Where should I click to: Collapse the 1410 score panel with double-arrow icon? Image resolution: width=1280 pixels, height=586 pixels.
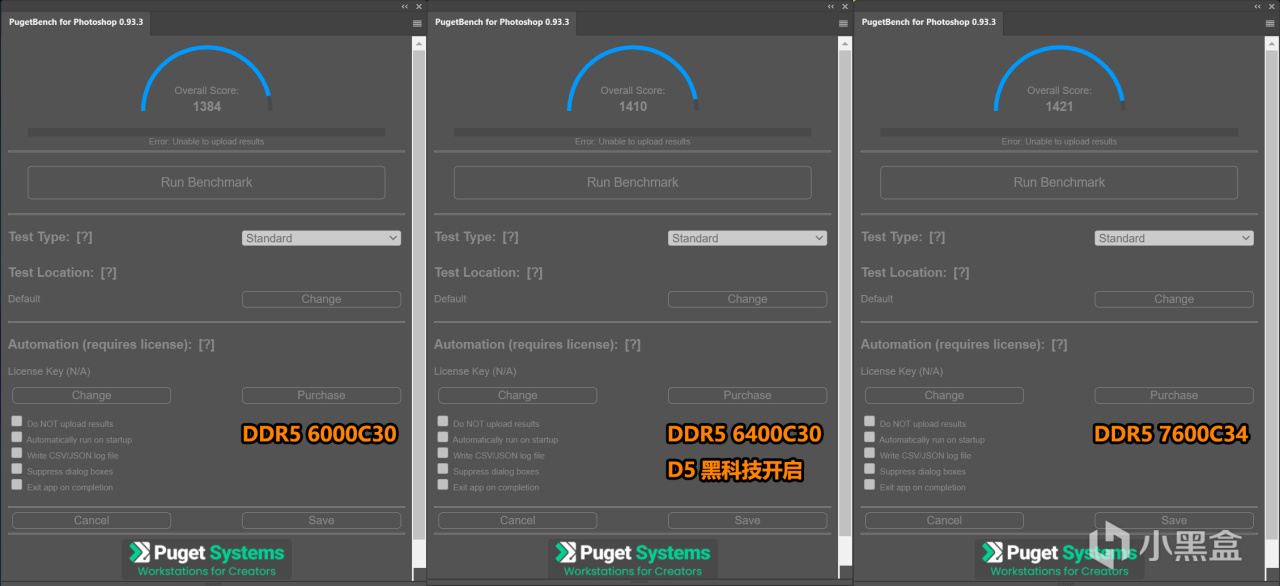(x=831, y=6)
